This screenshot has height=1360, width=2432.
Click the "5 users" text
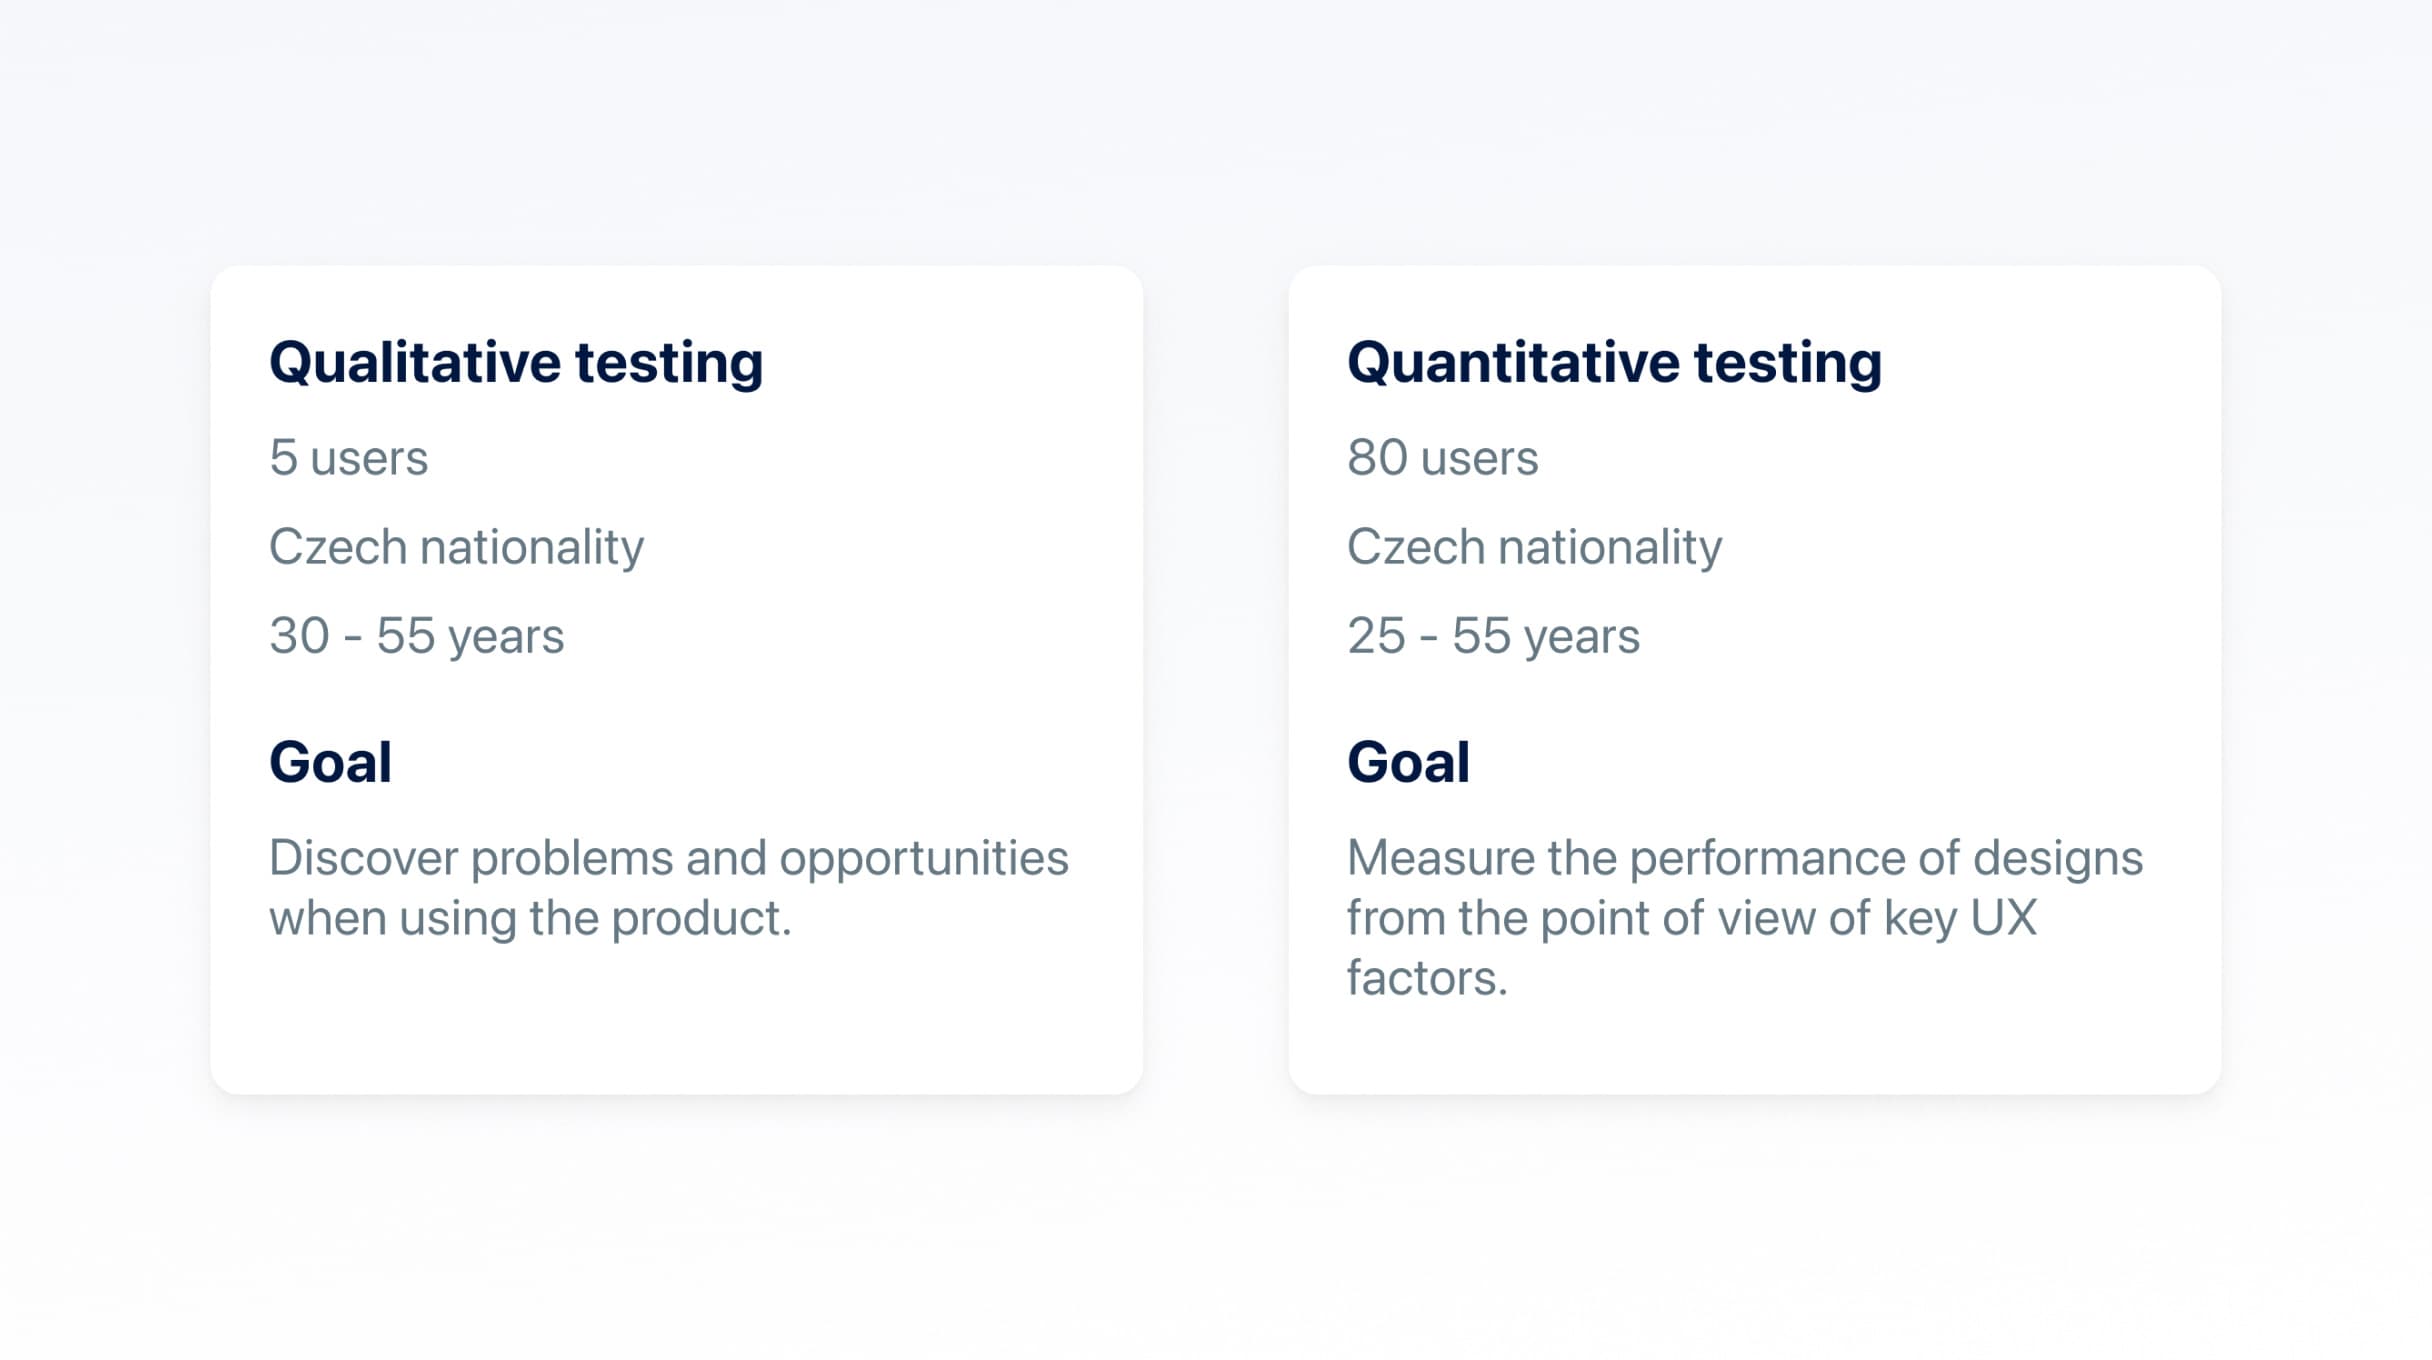pyautogui.click(x=348, y=458)
